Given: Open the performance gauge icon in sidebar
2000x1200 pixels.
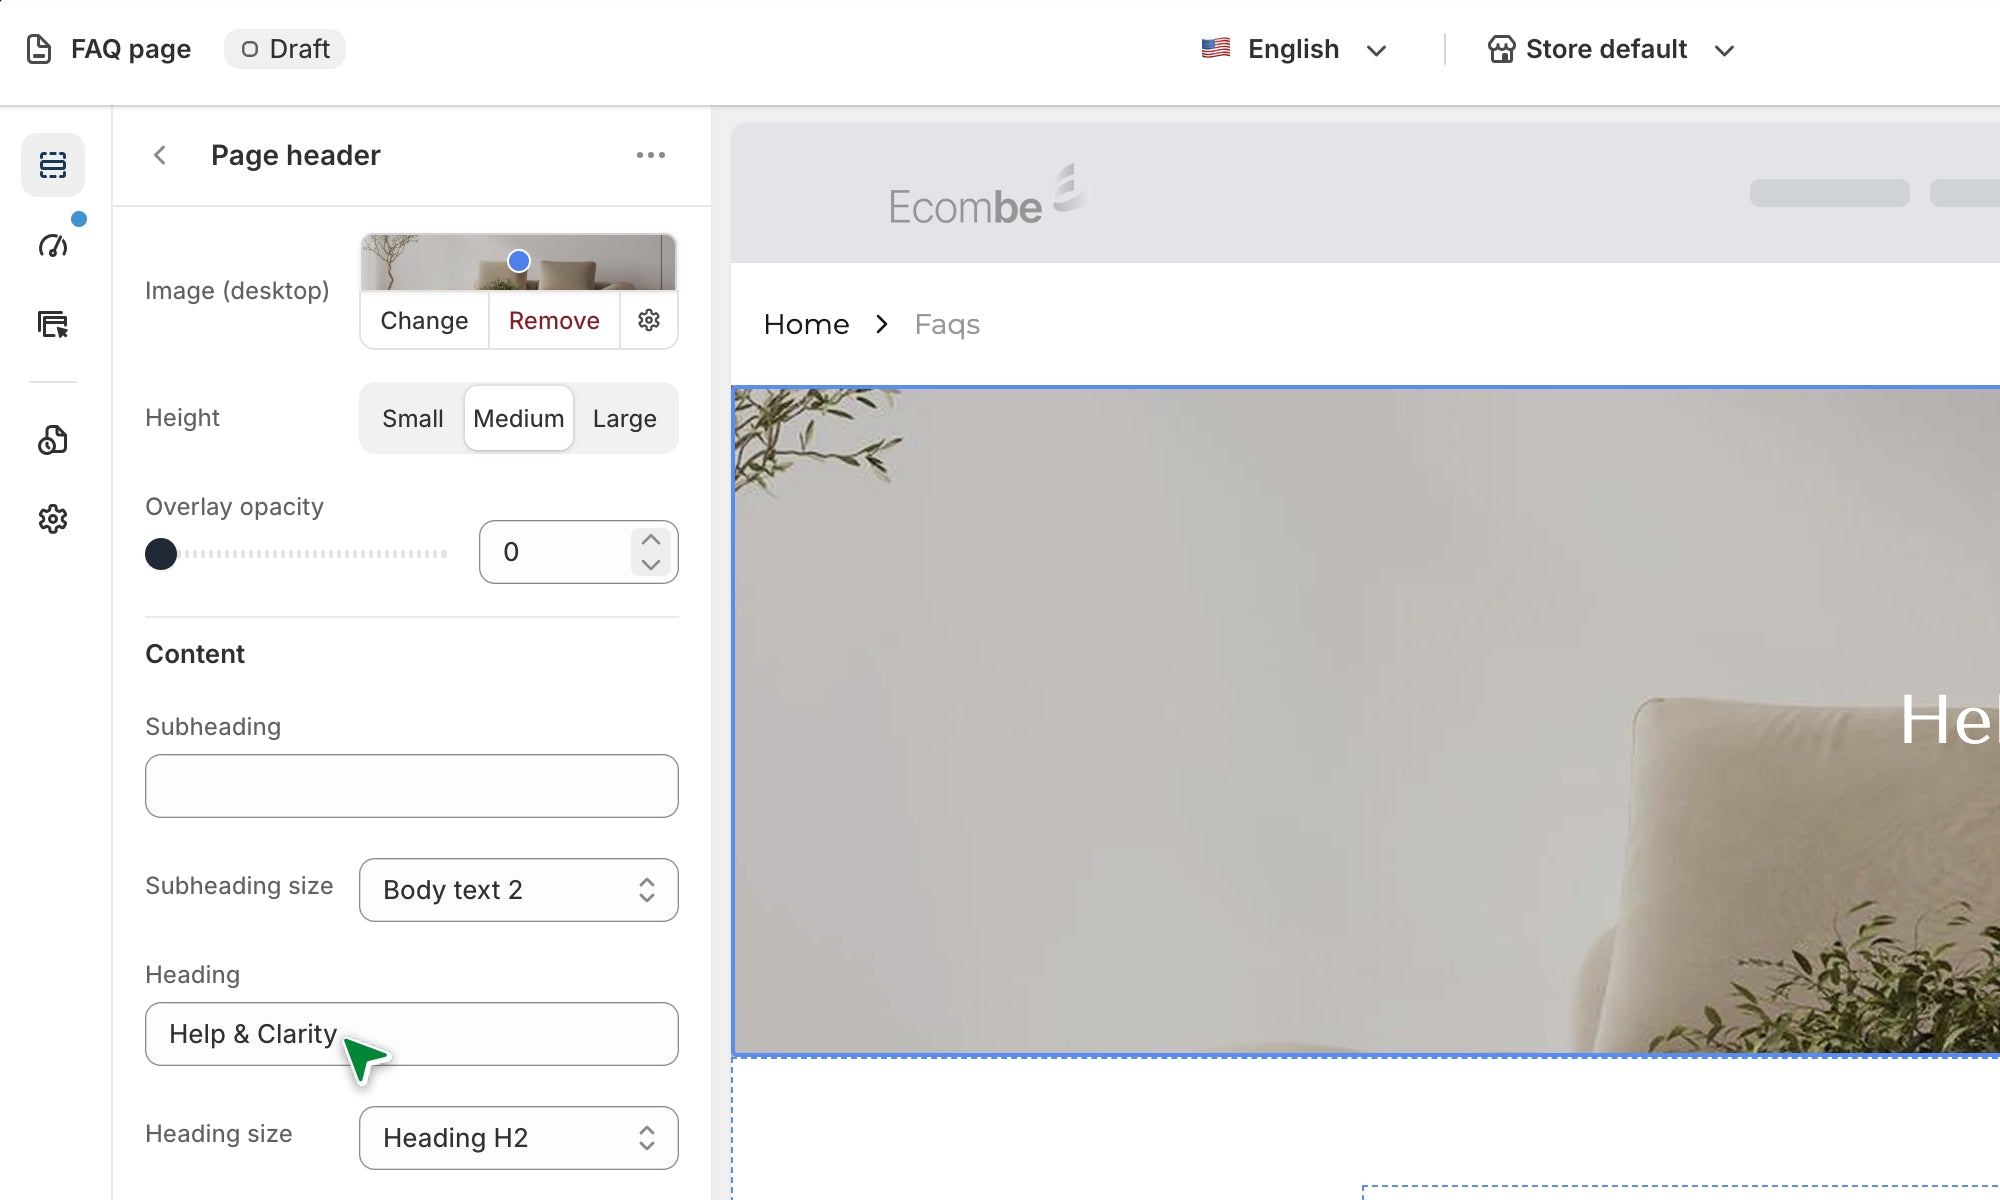Looking at the screenshot, I should [x=53, y=245].
